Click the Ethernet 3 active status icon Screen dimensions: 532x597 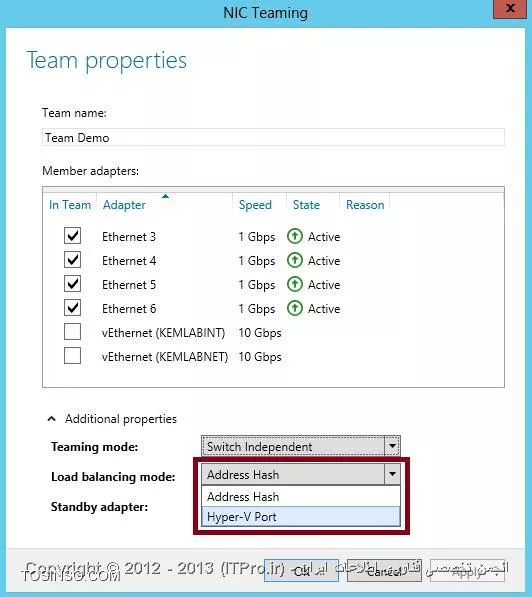[x=295, y=236]
